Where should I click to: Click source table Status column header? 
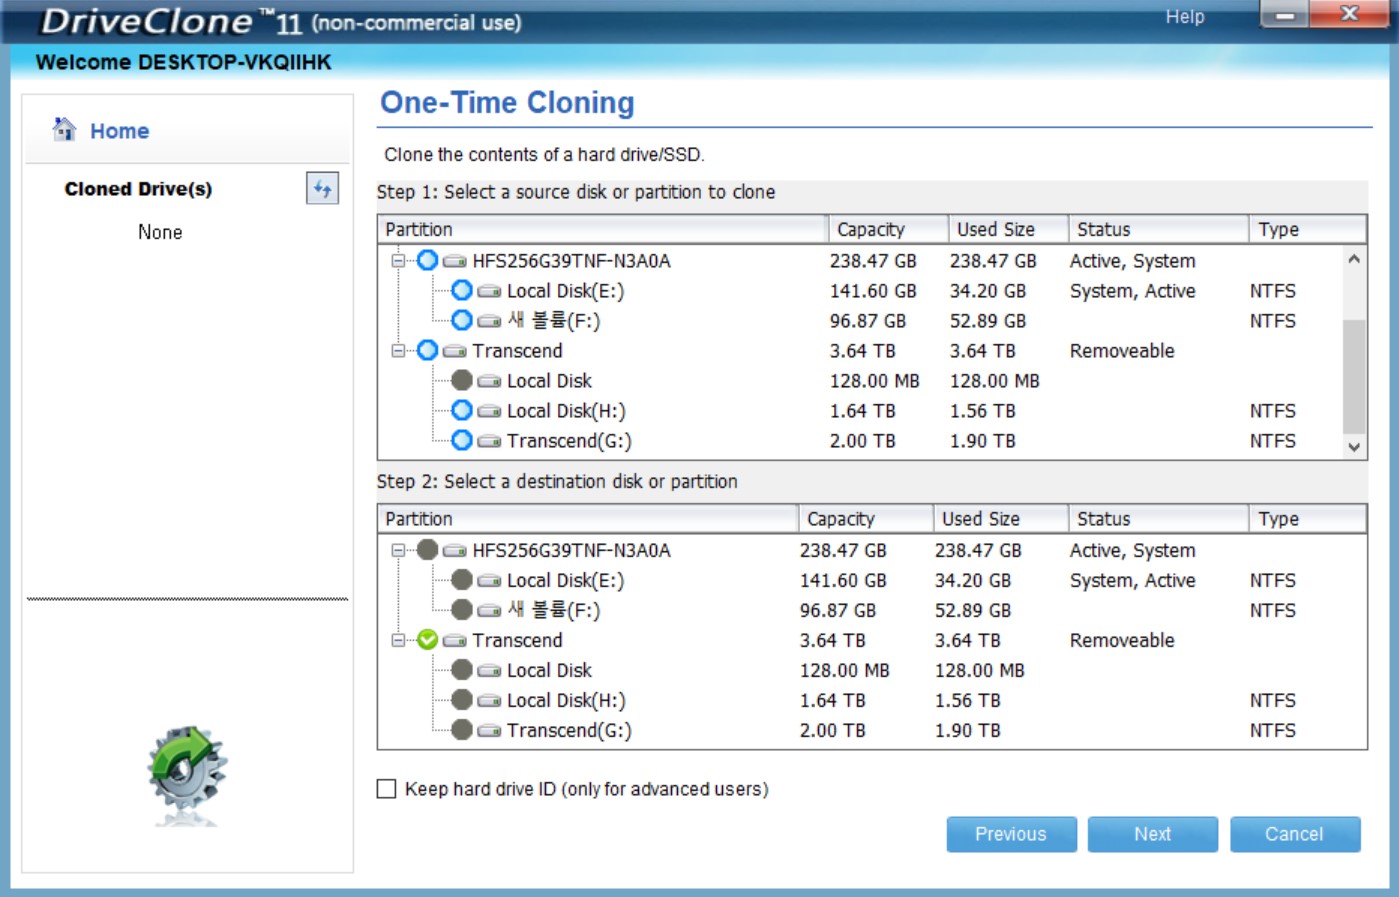[1158, 229]
